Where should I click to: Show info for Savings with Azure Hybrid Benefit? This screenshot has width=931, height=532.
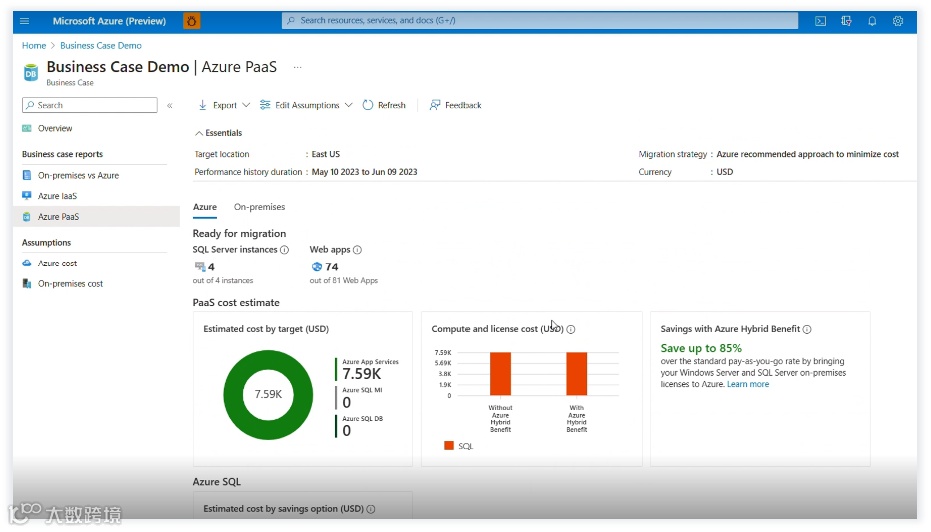tap(807, 330)
